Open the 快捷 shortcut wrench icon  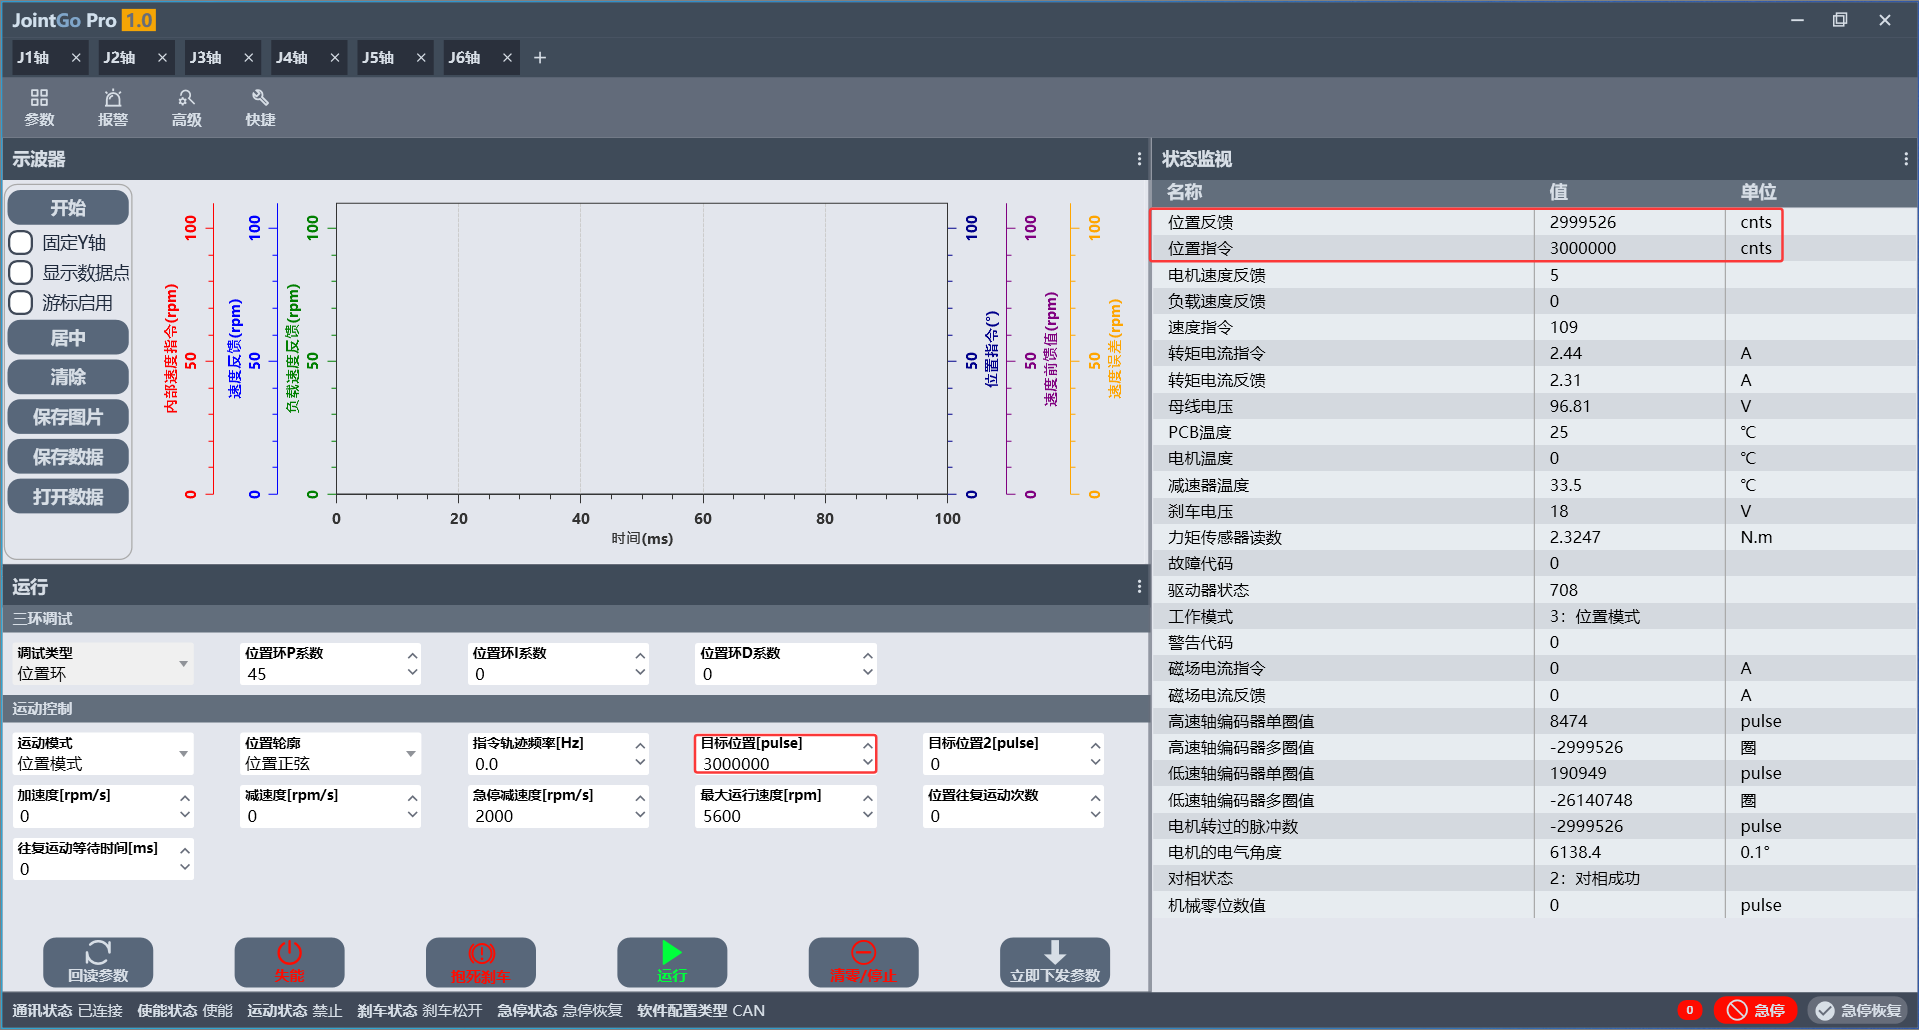[x=260, y=107]
